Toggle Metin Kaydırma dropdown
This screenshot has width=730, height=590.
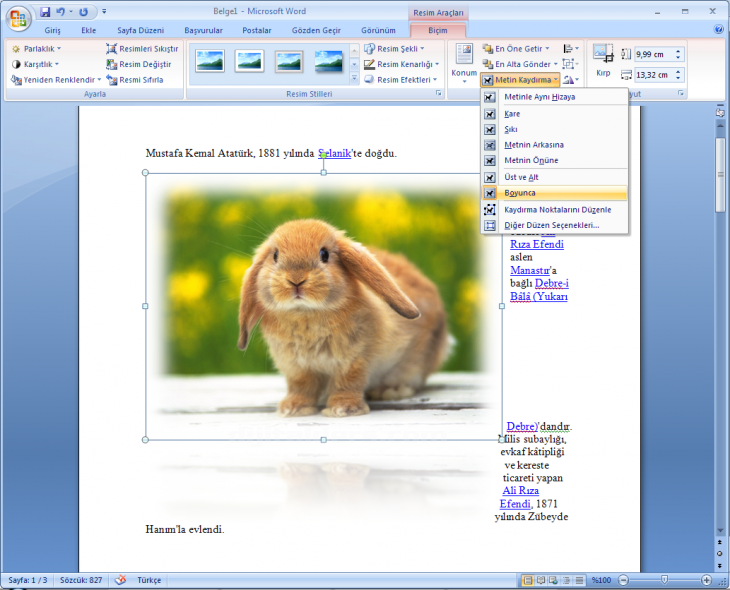[520, 80]
